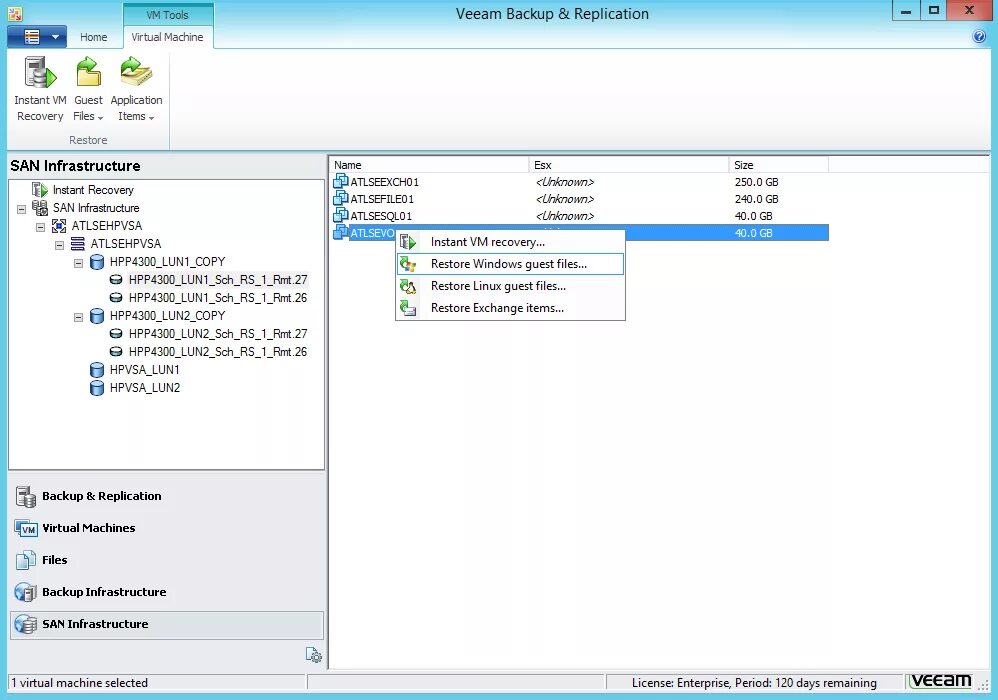Screen dimensions: 998x700
Task: Collapse the HPP4300_LUN2_COPY volume node
Action: 78,316
